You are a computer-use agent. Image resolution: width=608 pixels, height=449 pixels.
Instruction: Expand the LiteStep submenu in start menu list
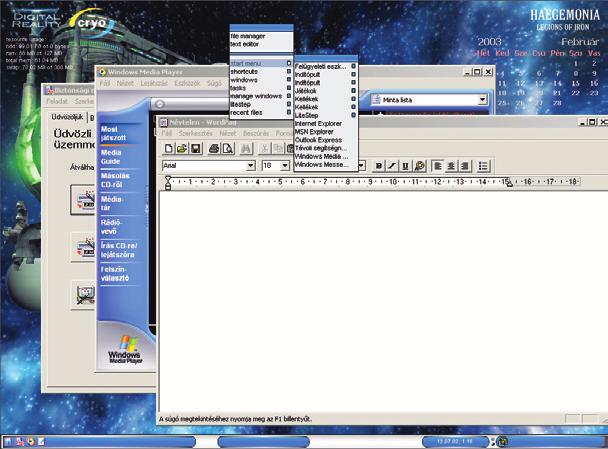tap(325, 115)
